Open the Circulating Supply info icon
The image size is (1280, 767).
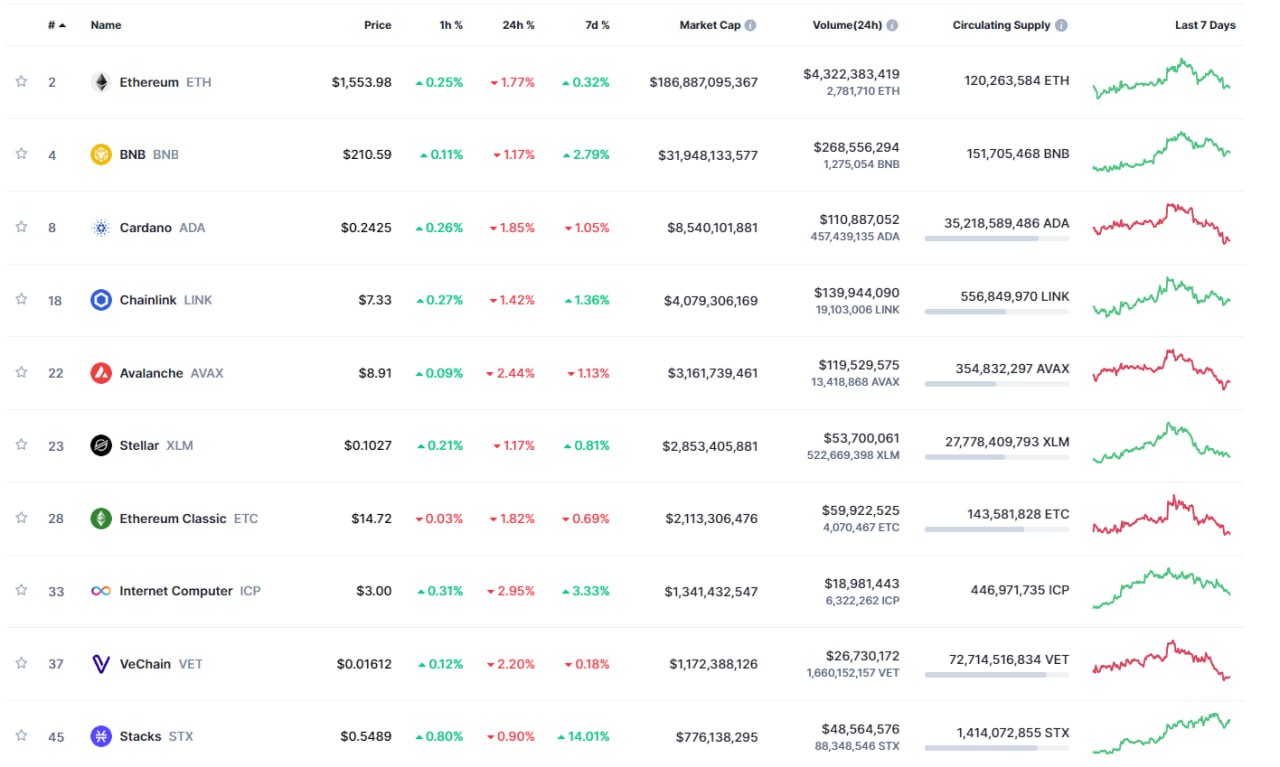[1061, 25]
